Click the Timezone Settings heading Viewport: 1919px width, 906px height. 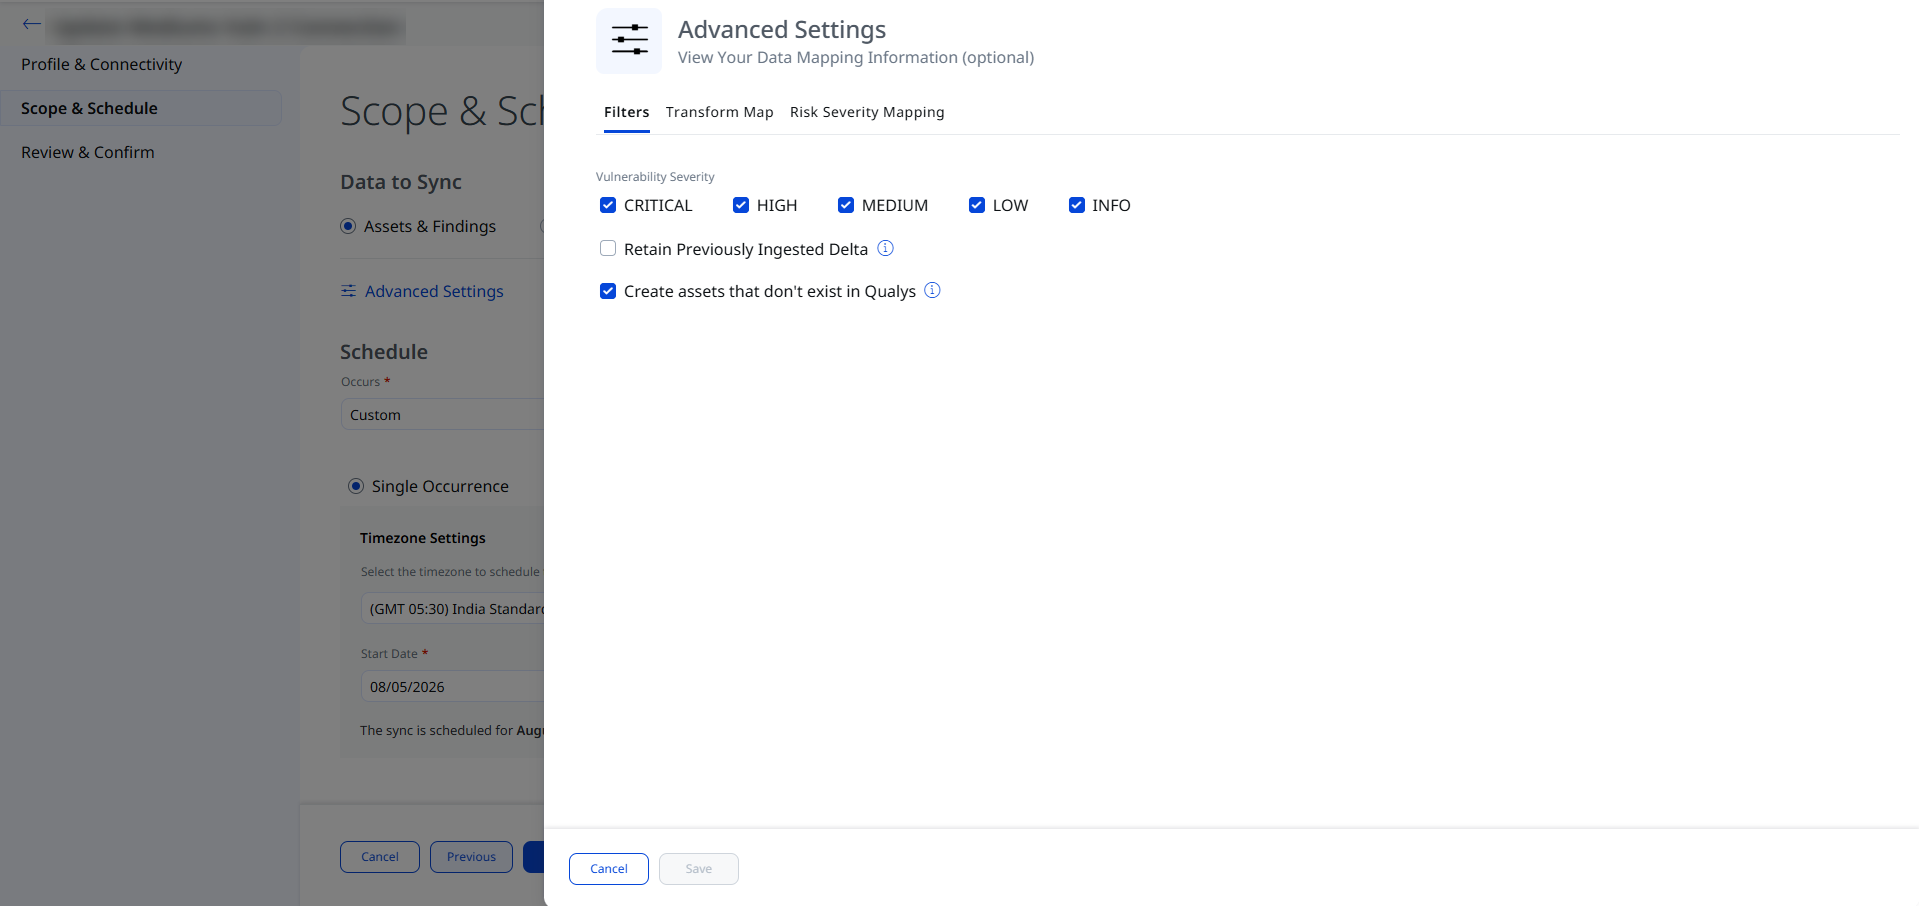(x=423, y=538)
